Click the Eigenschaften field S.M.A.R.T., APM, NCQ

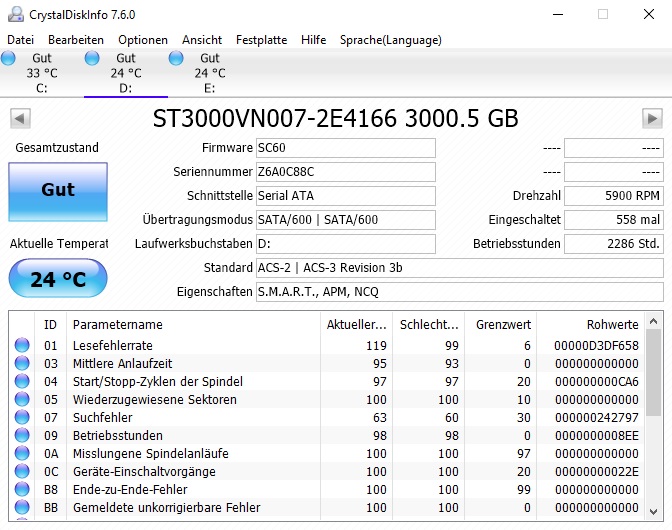(x=460, y=292)
